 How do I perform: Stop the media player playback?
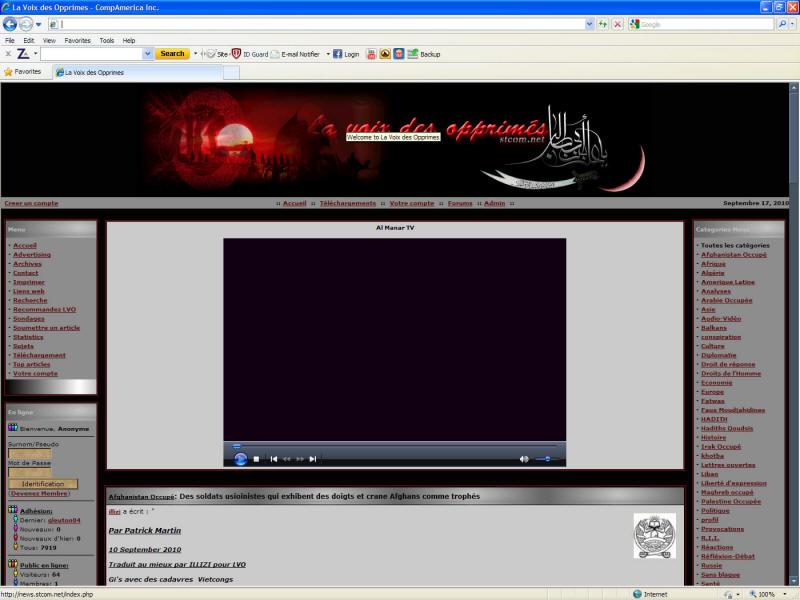[x=256, y=459]
